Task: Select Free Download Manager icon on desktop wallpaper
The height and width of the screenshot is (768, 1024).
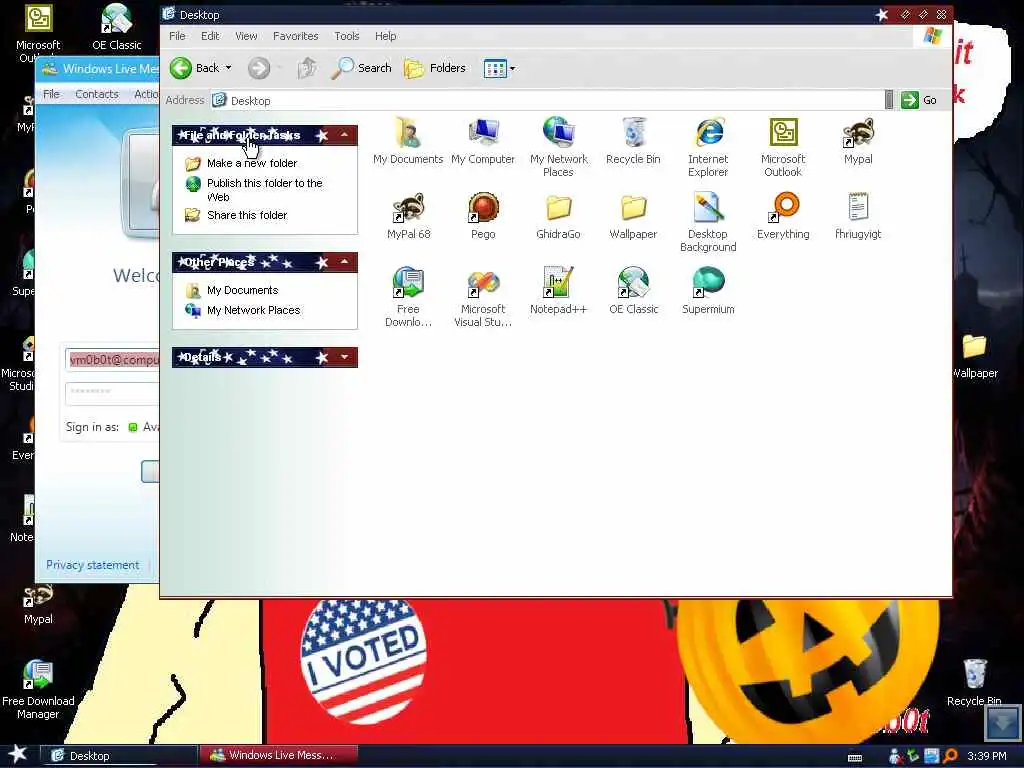Action: coord(38,689)
